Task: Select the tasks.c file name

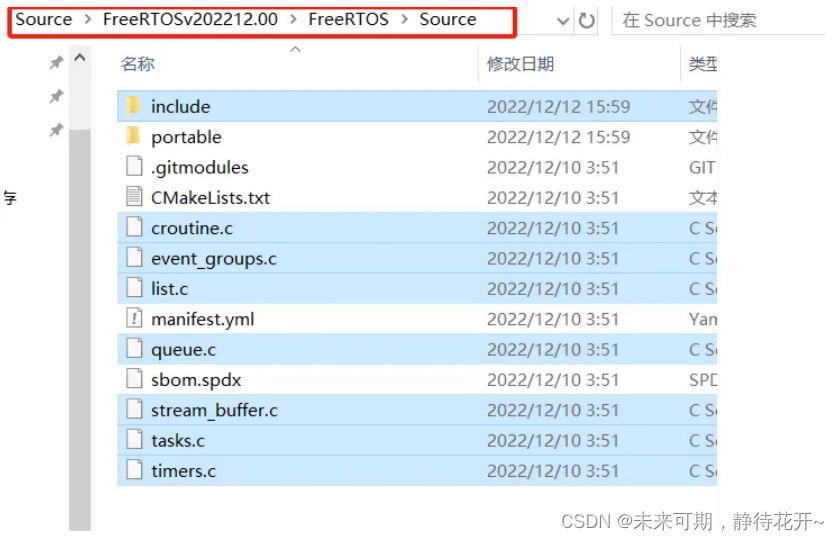Action: pos(178,440)
